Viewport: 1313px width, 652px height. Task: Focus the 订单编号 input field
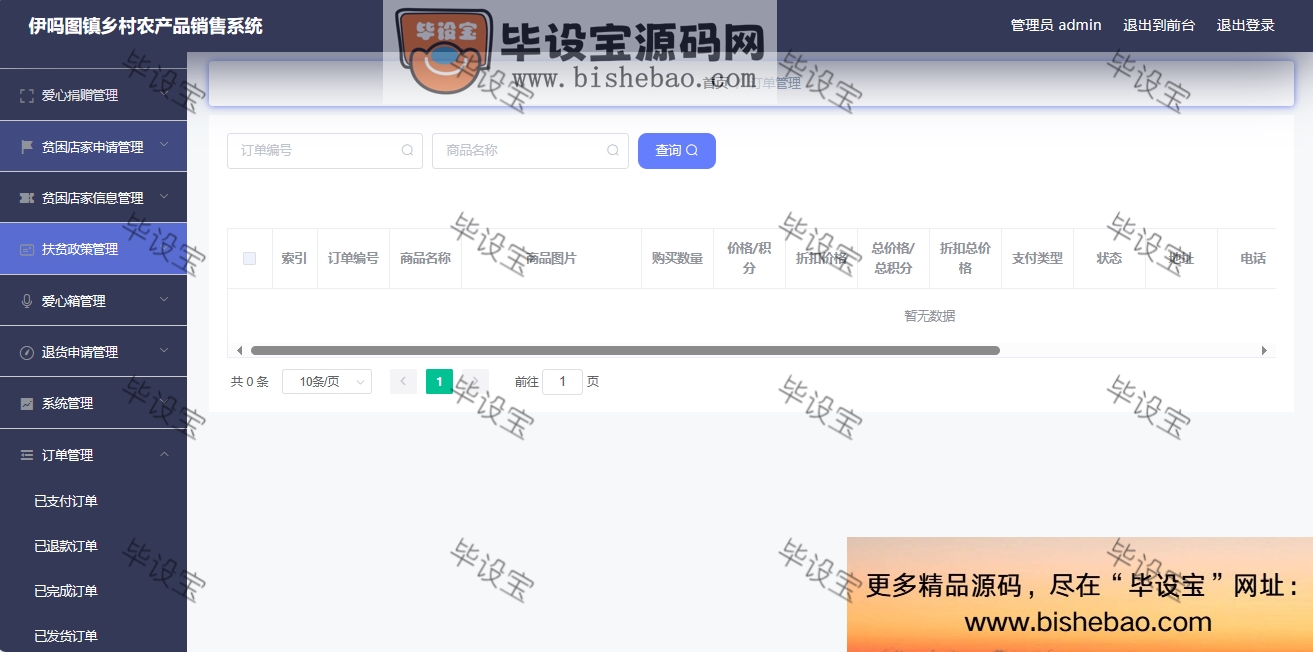[x=325, y=151]
